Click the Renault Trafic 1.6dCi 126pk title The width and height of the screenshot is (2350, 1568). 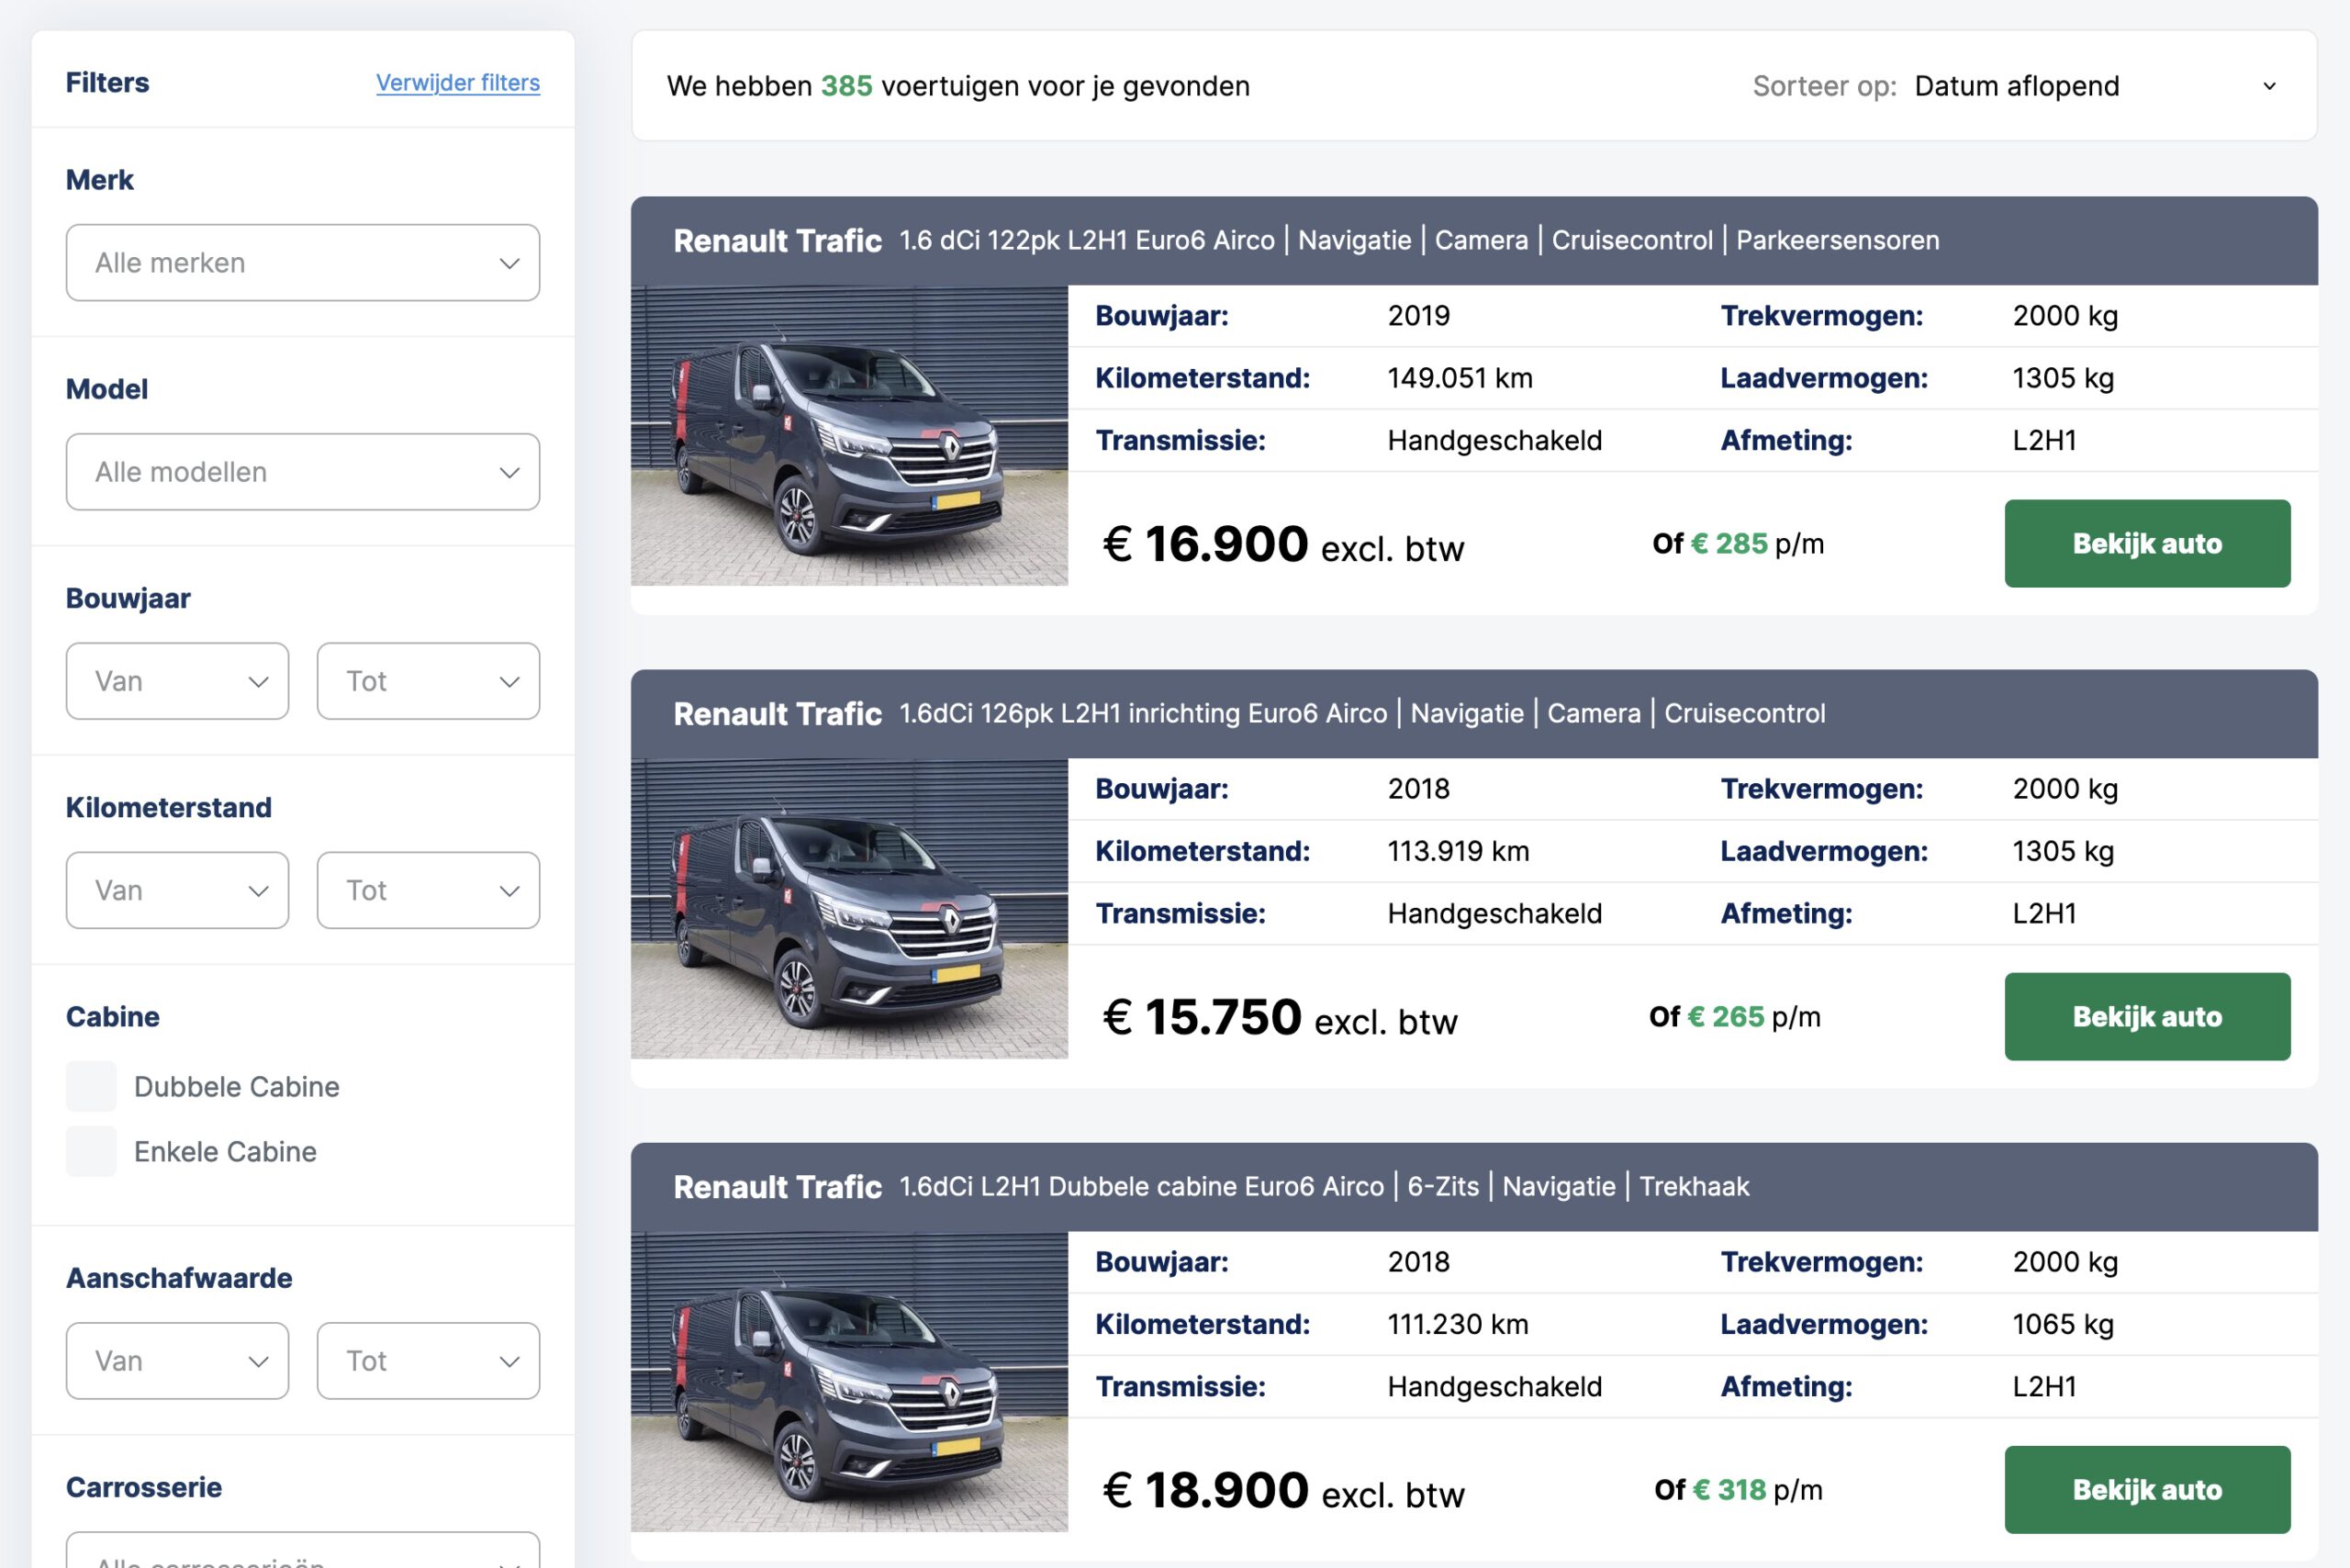1249,714
